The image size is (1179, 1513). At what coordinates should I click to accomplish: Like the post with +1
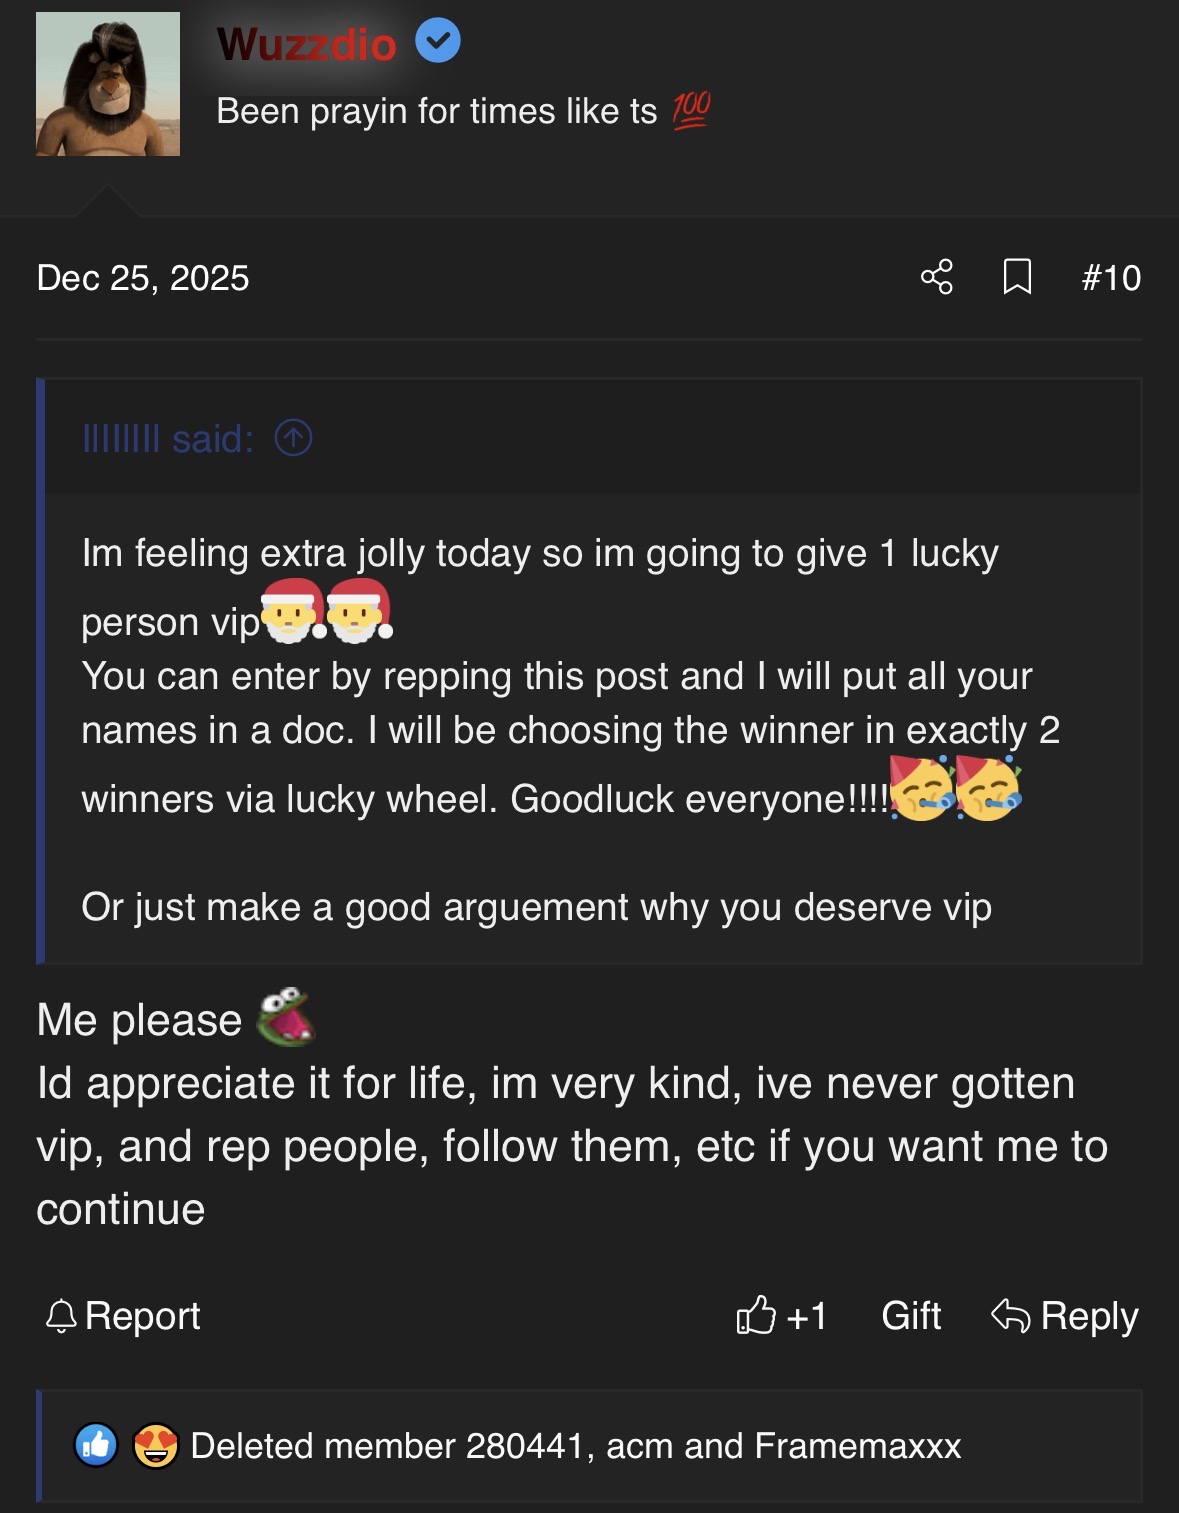pyautogui.click(x=781, y=1316)
